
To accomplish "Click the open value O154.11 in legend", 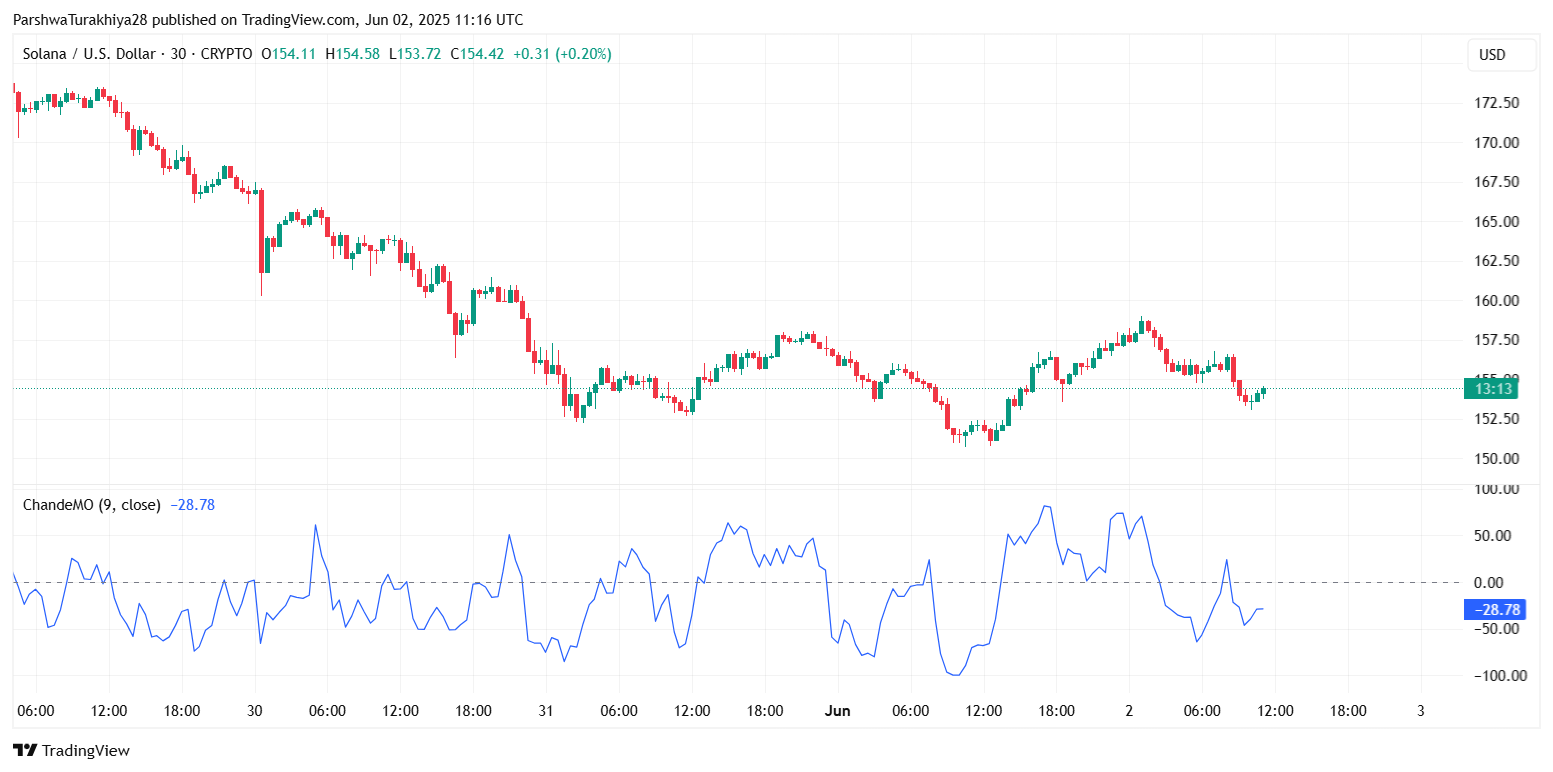I will coord(288,54).
